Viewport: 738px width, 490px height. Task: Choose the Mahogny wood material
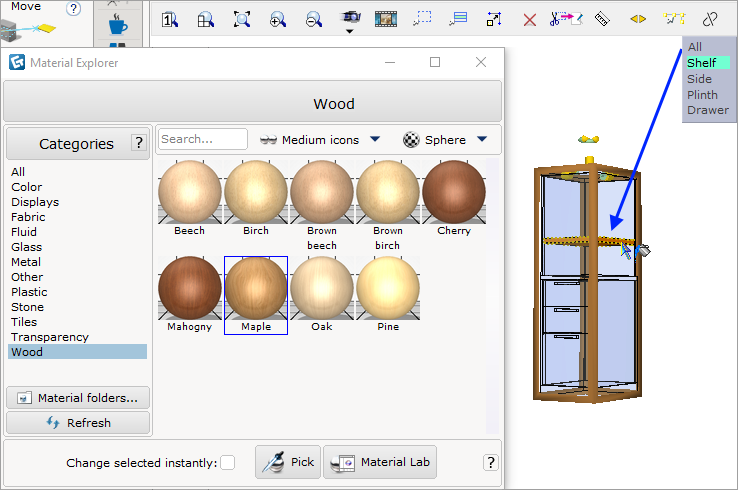190,294
